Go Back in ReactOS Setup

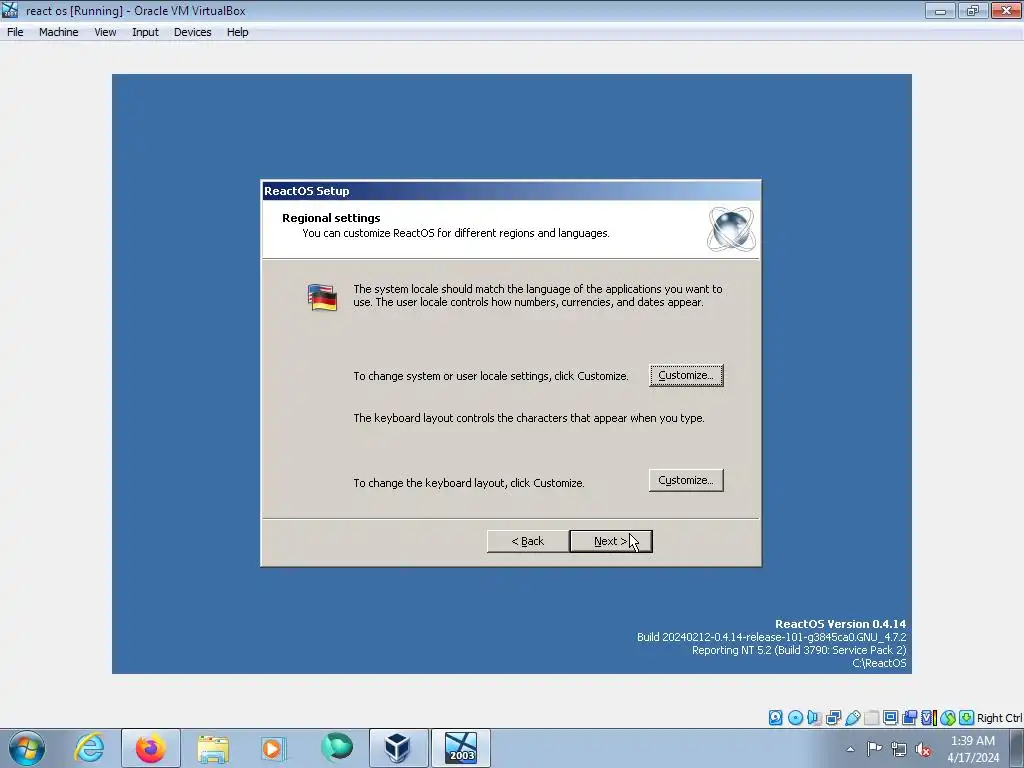(x=528, y=541)
